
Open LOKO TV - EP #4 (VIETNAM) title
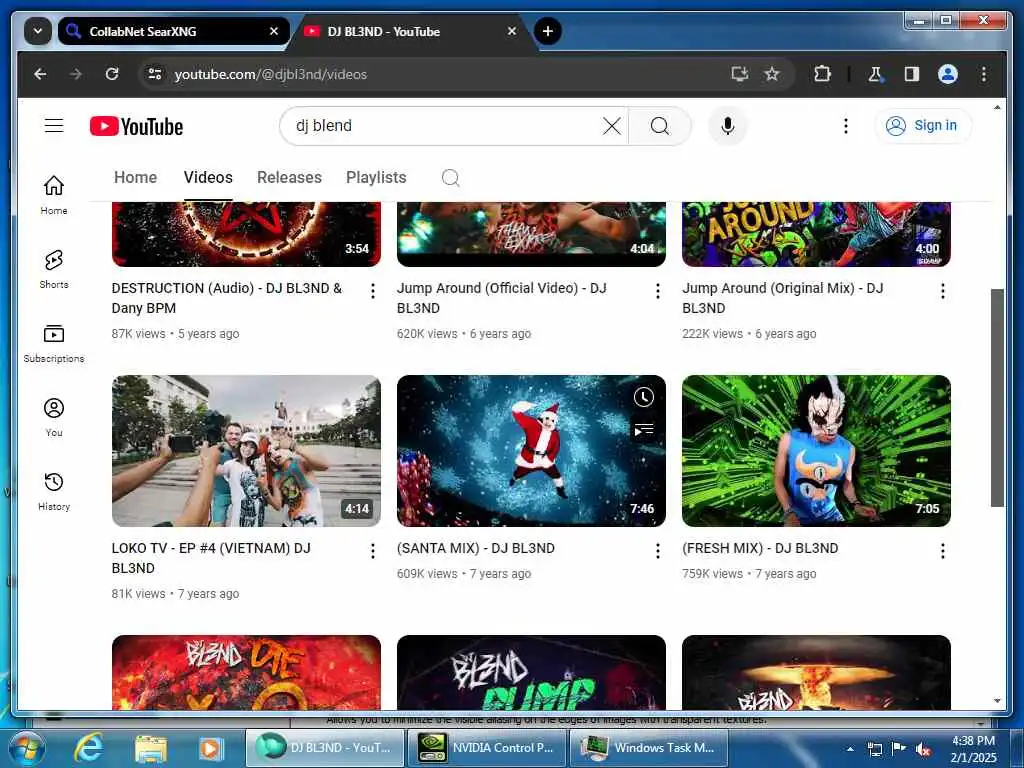coord(211,558)
